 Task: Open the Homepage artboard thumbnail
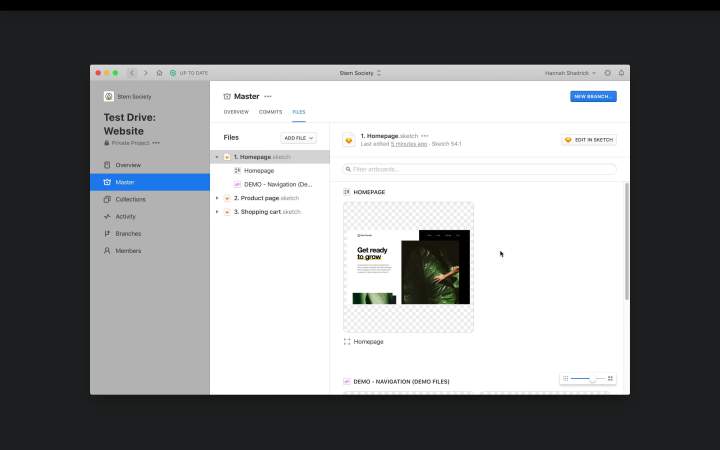(408, 267)
